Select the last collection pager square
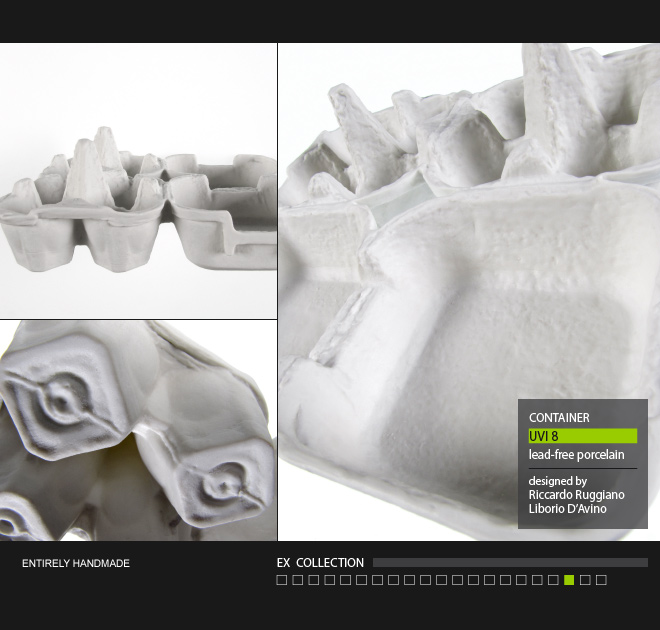This screenshot has height=630, width=660. pyautogui.click(x=601, y=580)
